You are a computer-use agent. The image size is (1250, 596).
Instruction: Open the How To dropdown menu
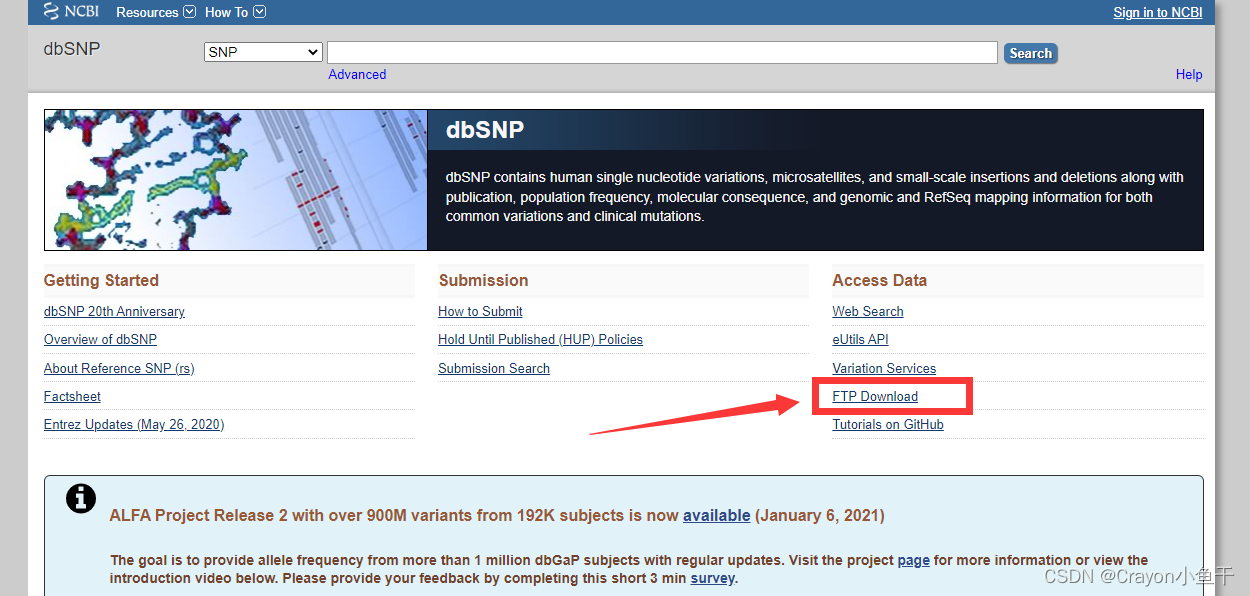point(235,12)
